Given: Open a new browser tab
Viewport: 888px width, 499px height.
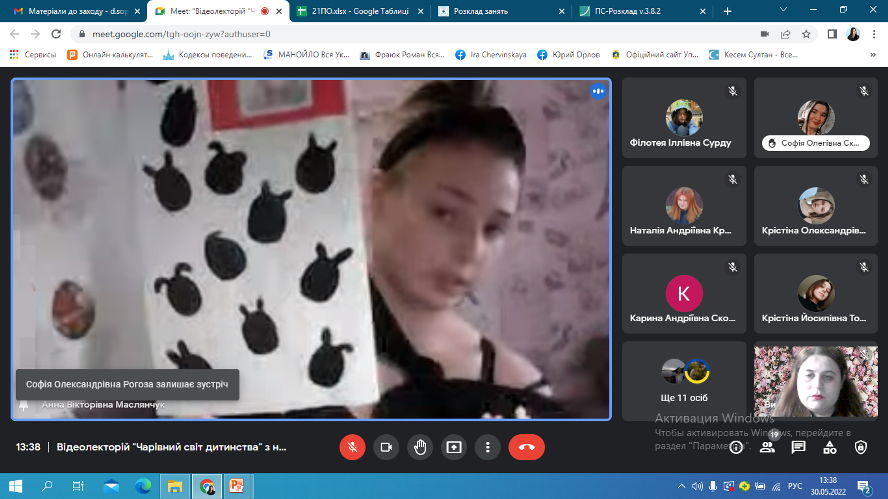Looking at the screenshot, I should click(728, 11).
